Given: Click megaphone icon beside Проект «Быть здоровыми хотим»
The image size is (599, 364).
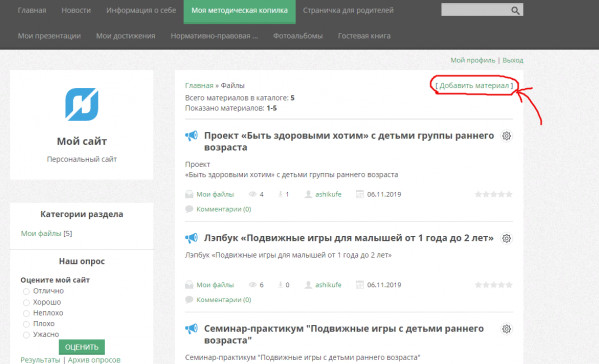Looking at the screenshot, I should coord(191,136).
